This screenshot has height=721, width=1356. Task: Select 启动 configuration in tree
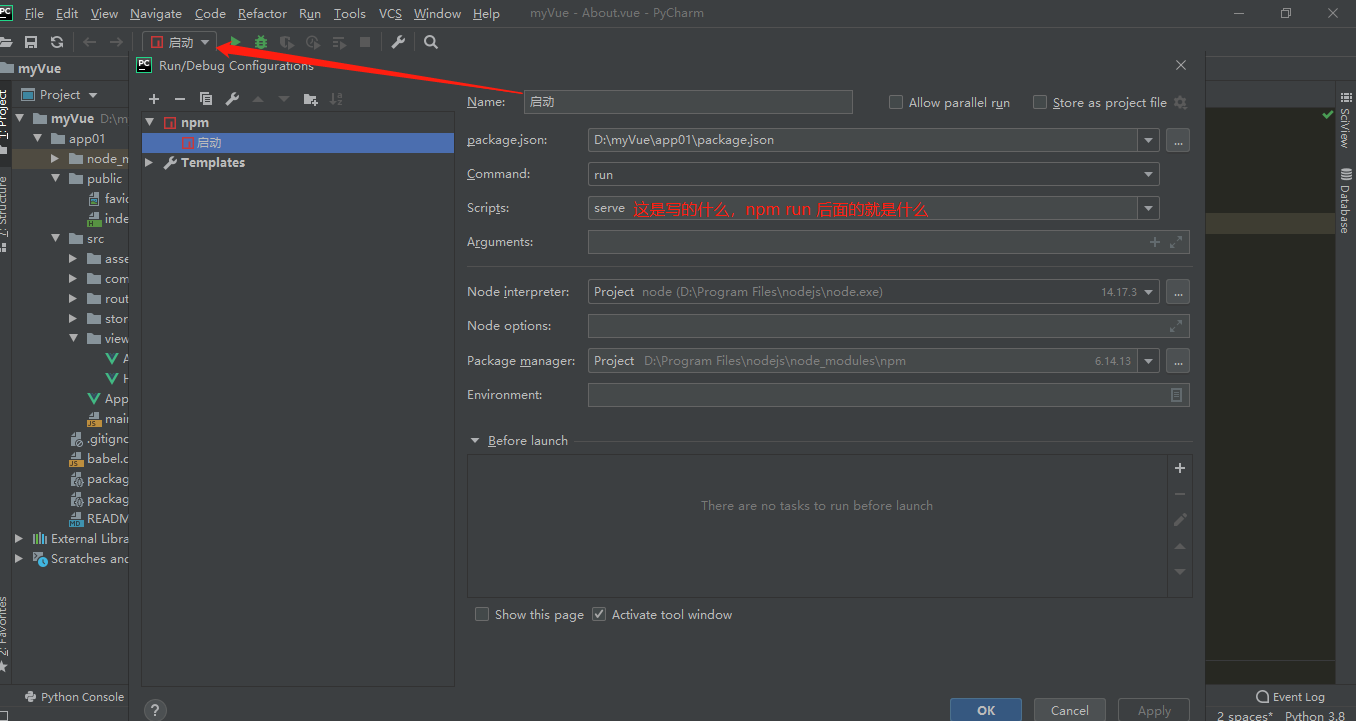click(298, 143)
